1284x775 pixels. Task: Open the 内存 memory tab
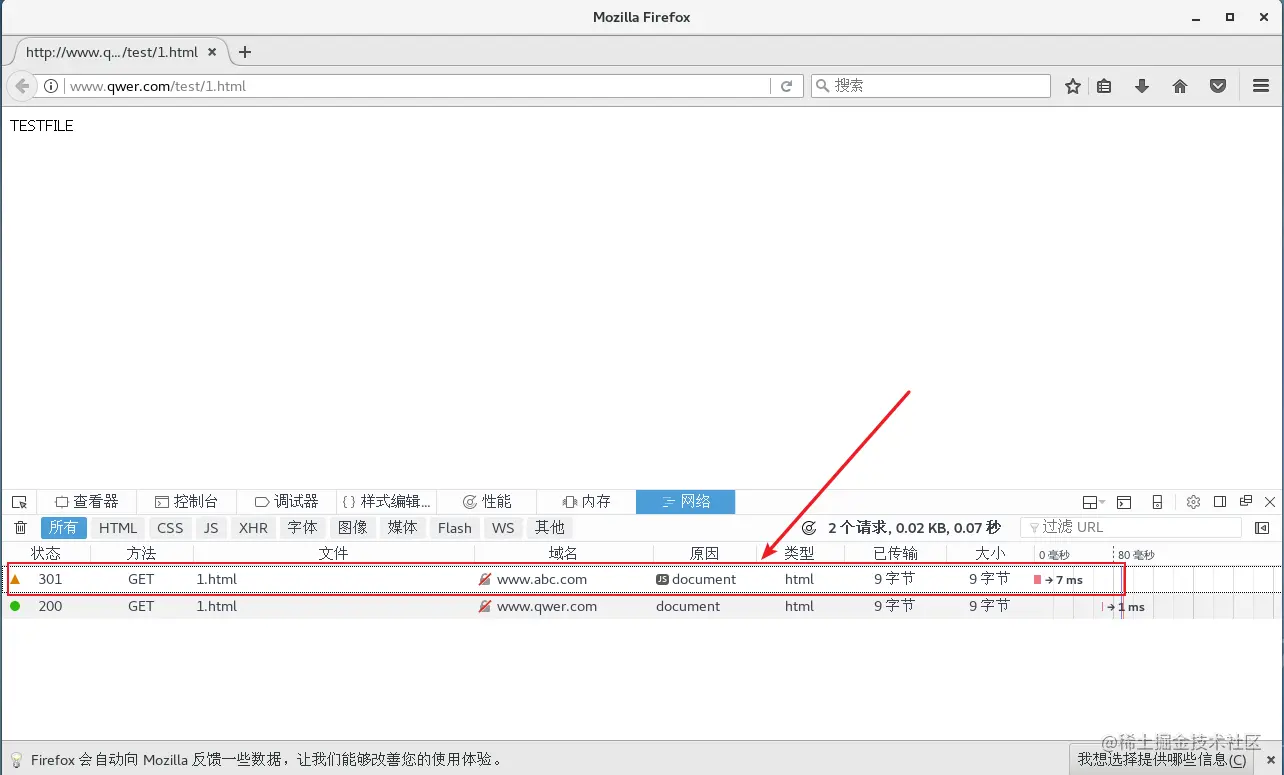point(586,502)
